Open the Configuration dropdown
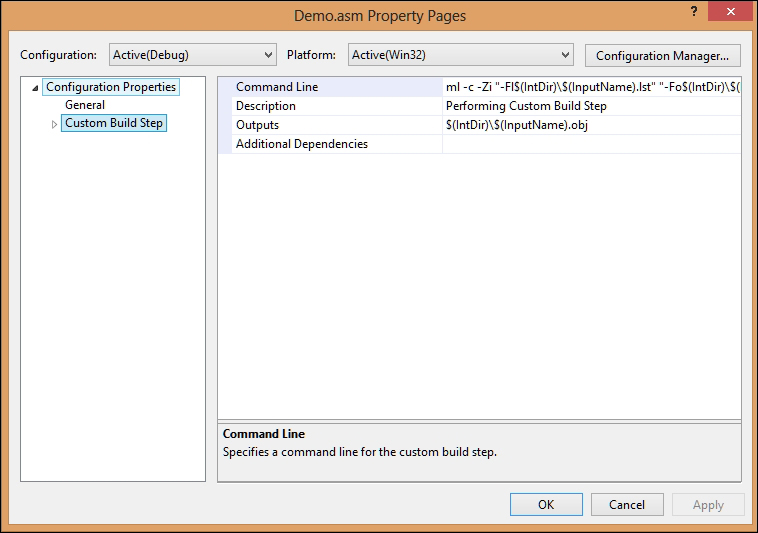758x533 pixels. pos(192,55)
